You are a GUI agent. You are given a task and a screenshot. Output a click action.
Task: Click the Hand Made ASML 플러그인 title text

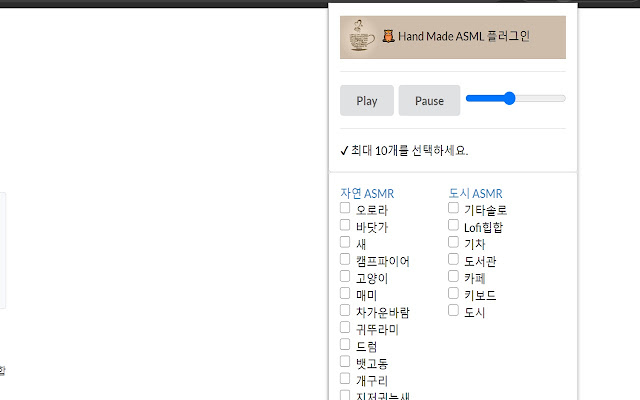click(x=464, y=36)
